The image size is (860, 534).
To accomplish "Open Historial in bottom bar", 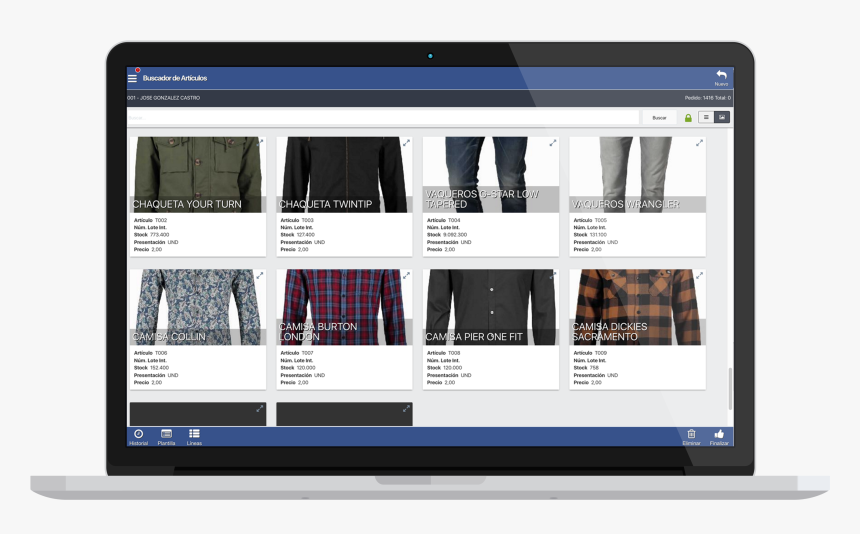I will click(x=138, y=437).
